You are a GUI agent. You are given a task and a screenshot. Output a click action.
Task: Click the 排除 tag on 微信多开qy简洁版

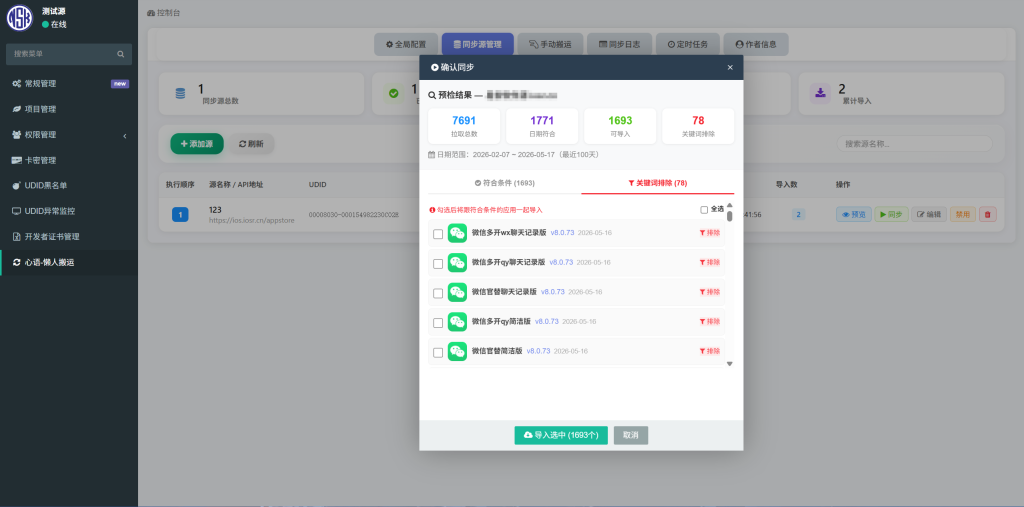click(x=710, y=321)
